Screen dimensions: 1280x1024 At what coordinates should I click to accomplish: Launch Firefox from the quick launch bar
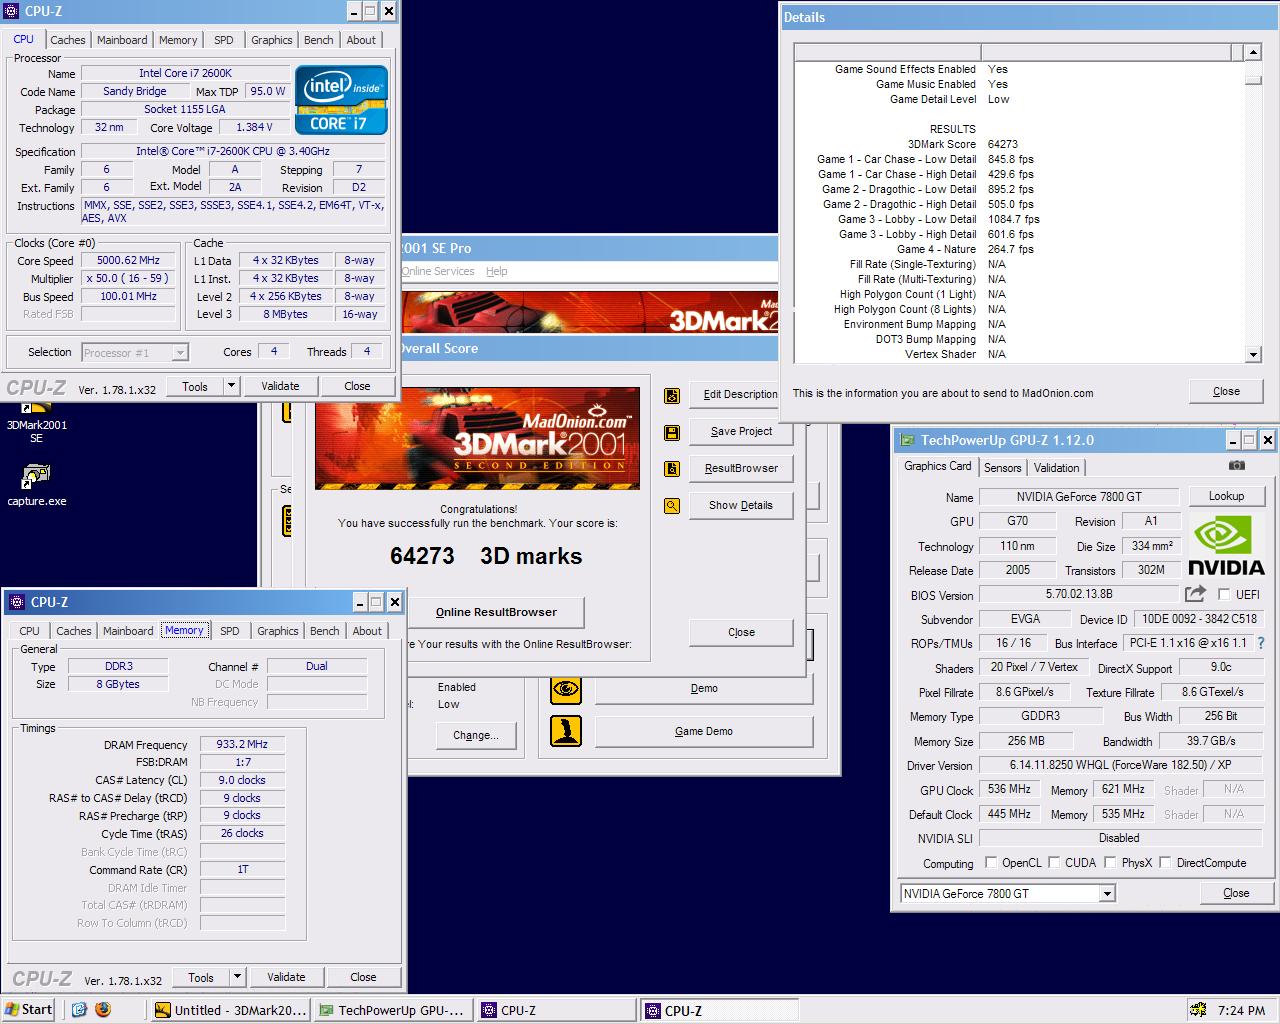coord(103,1010)
